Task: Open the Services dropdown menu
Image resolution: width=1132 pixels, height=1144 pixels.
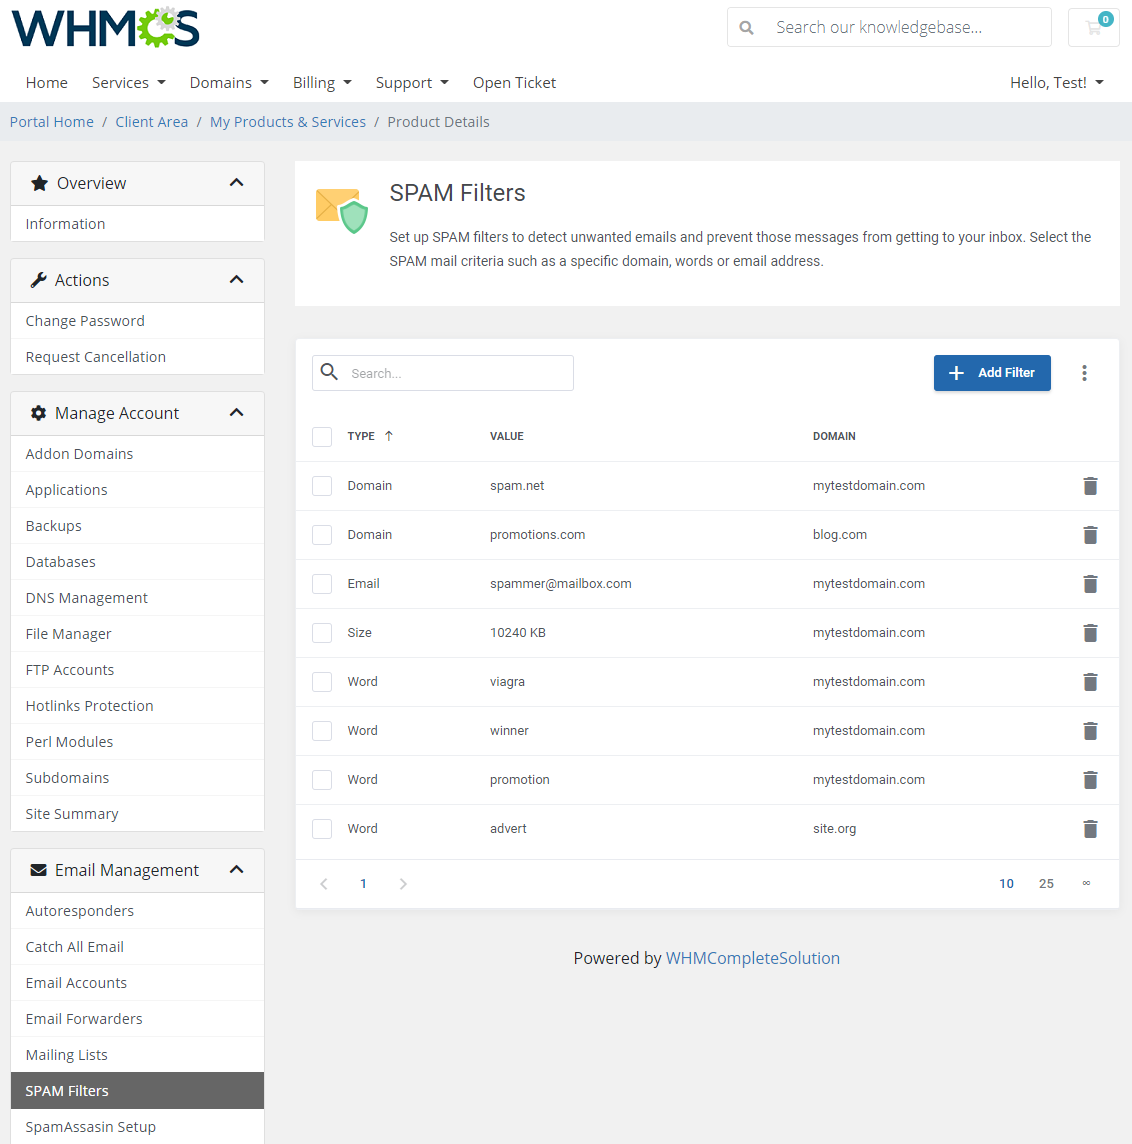Action: pos(128,82)
